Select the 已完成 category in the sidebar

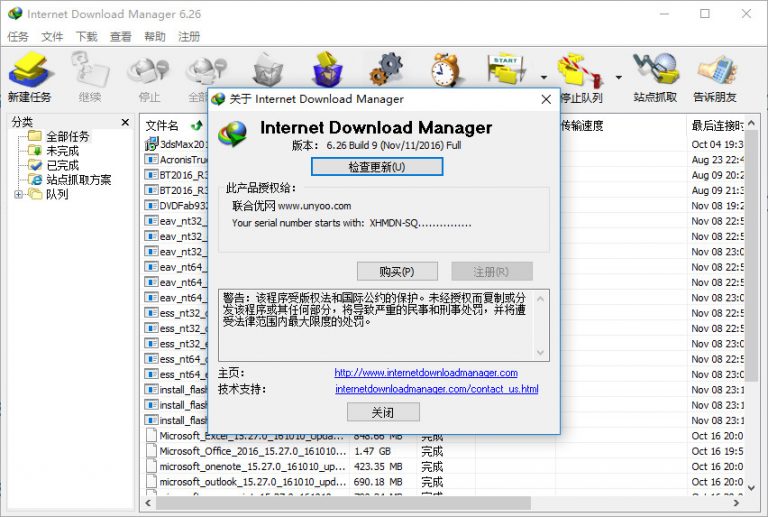click(x=62, y=165)
